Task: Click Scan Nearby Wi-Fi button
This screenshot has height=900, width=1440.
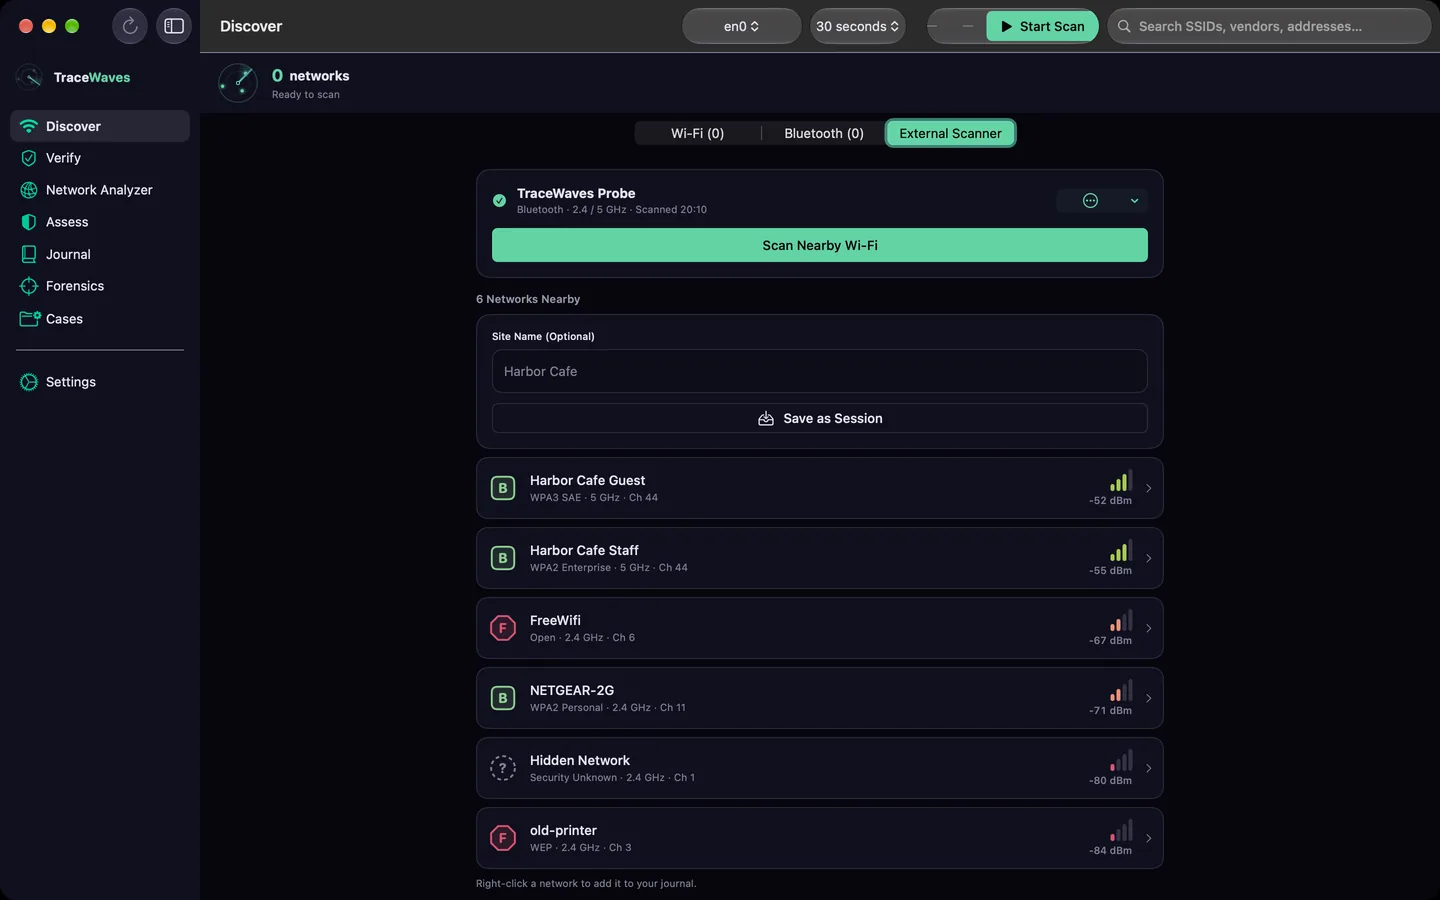Action: point(820,245)
